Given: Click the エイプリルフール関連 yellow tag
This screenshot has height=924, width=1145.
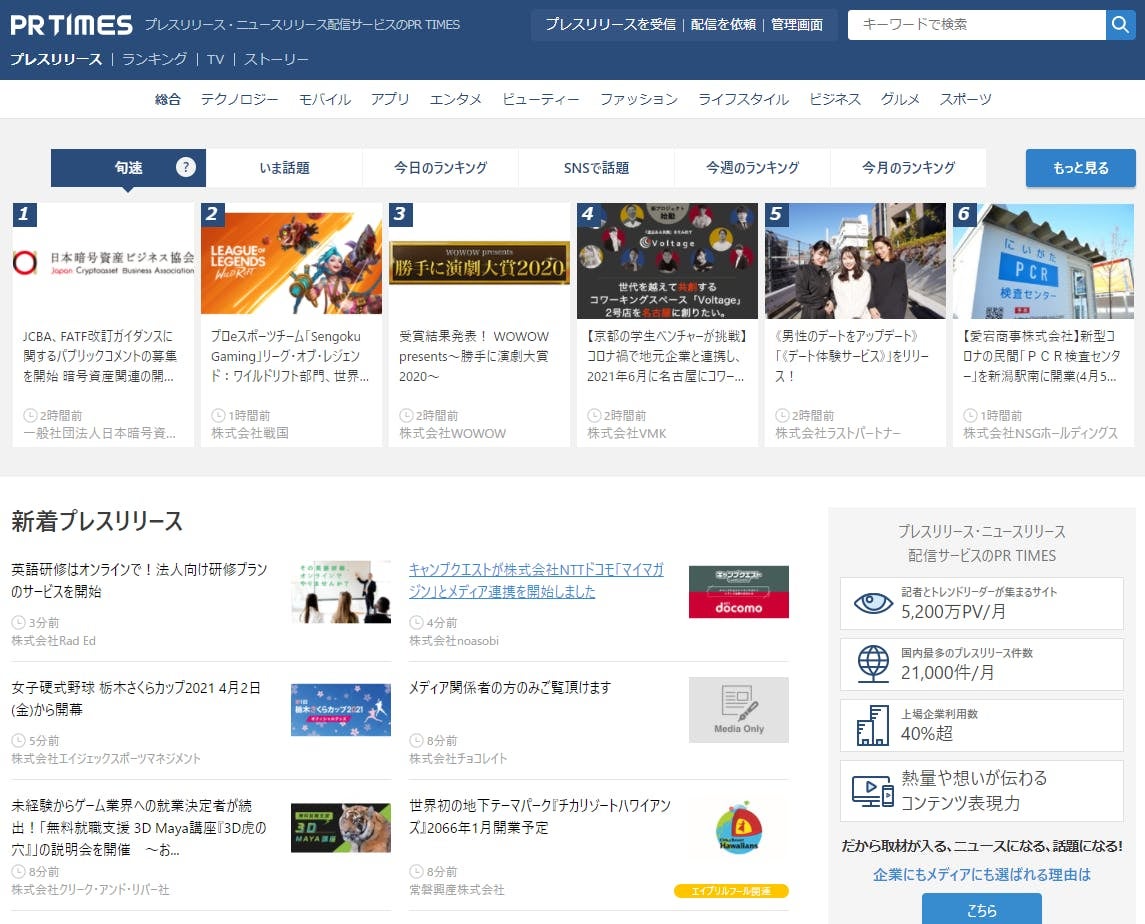Looking at the screenshot, I should point(731,891).
